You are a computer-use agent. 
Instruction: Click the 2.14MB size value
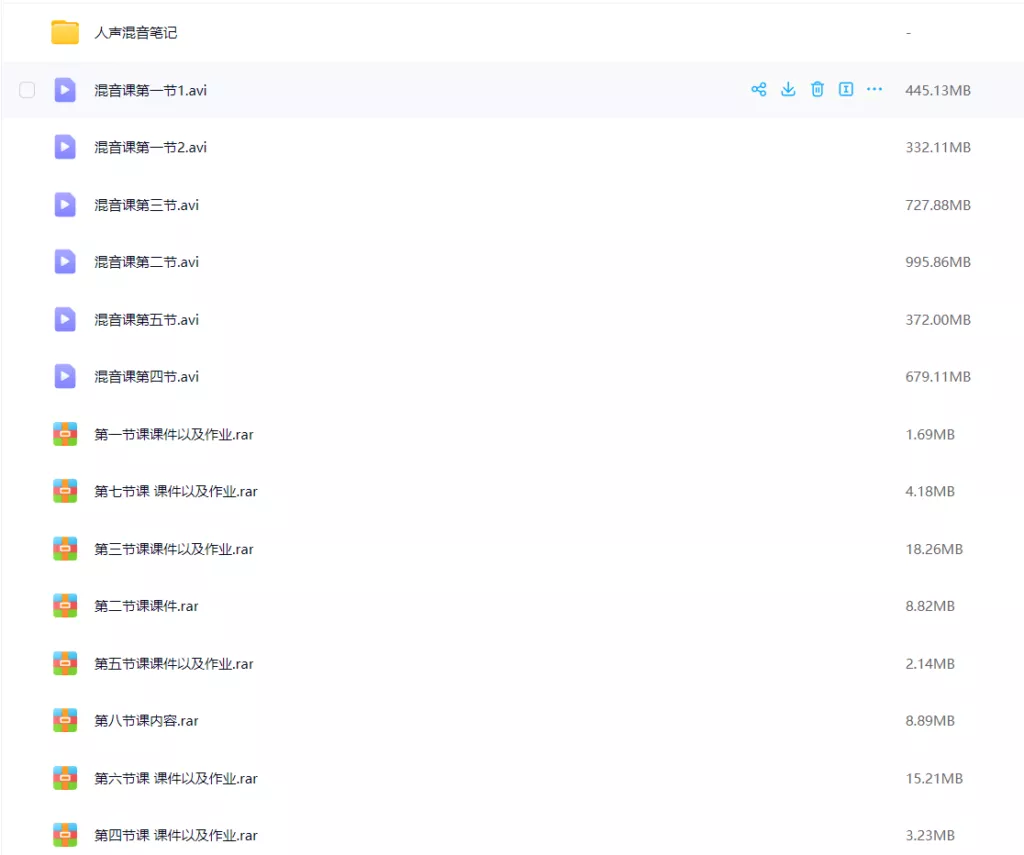coord(930,664)
